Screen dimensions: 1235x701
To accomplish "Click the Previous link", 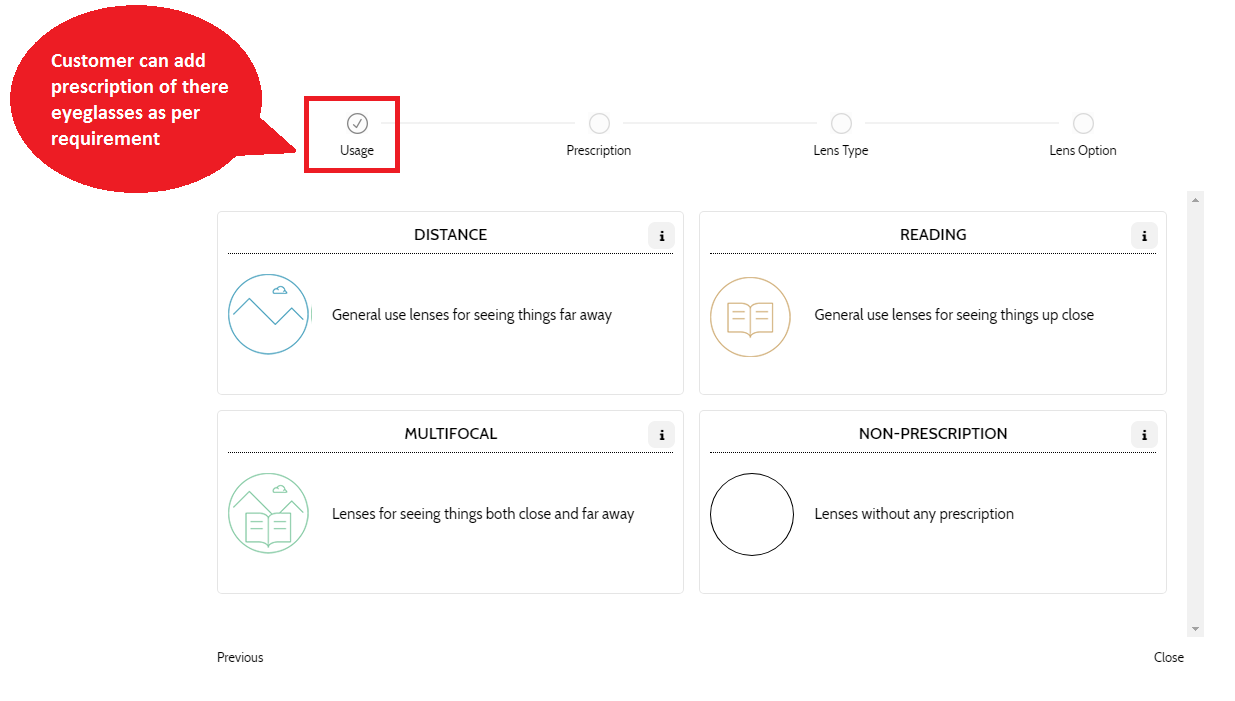I will click(x=240, y=657).
